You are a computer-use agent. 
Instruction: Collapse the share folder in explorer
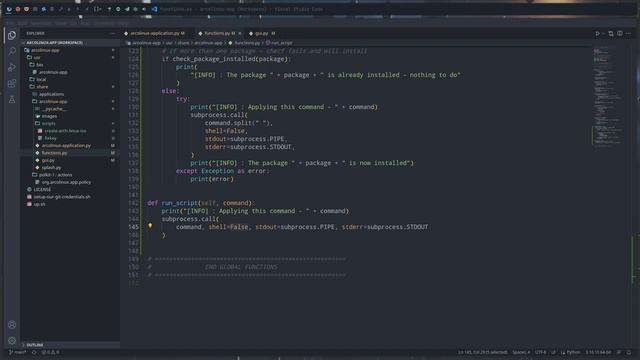click(x=71, y=87)
